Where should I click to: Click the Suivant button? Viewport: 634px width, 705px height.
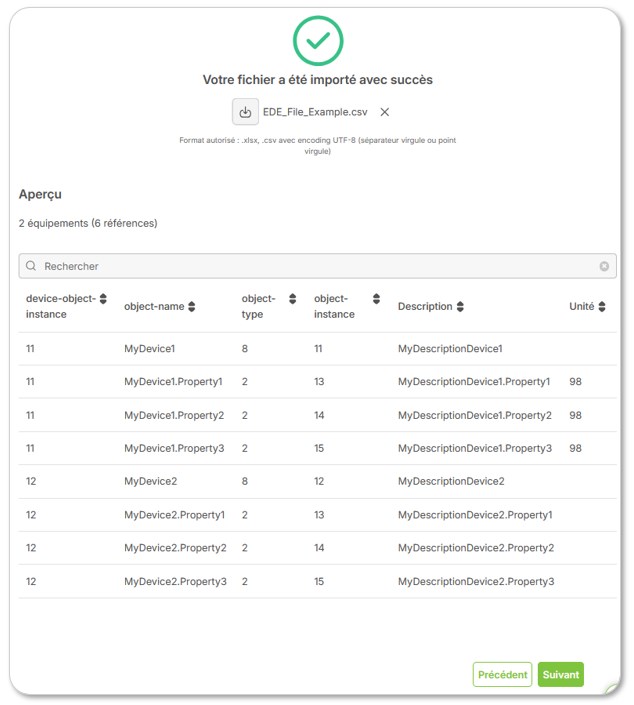click(561, 674)
